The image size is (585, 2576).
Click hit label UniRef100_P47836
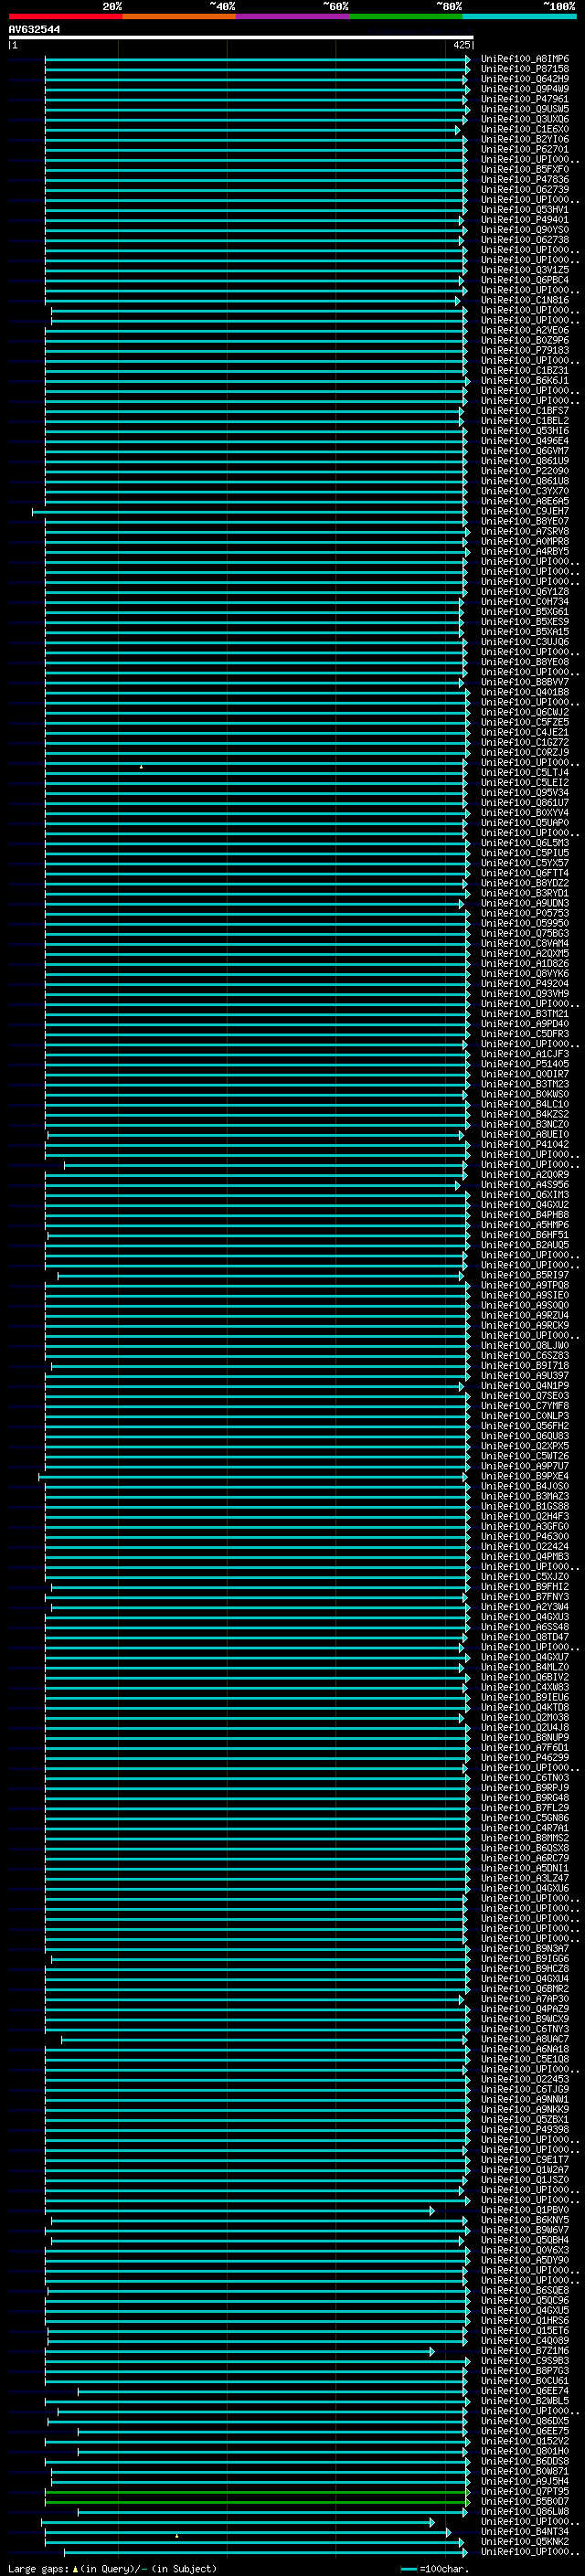coord(524,180)
